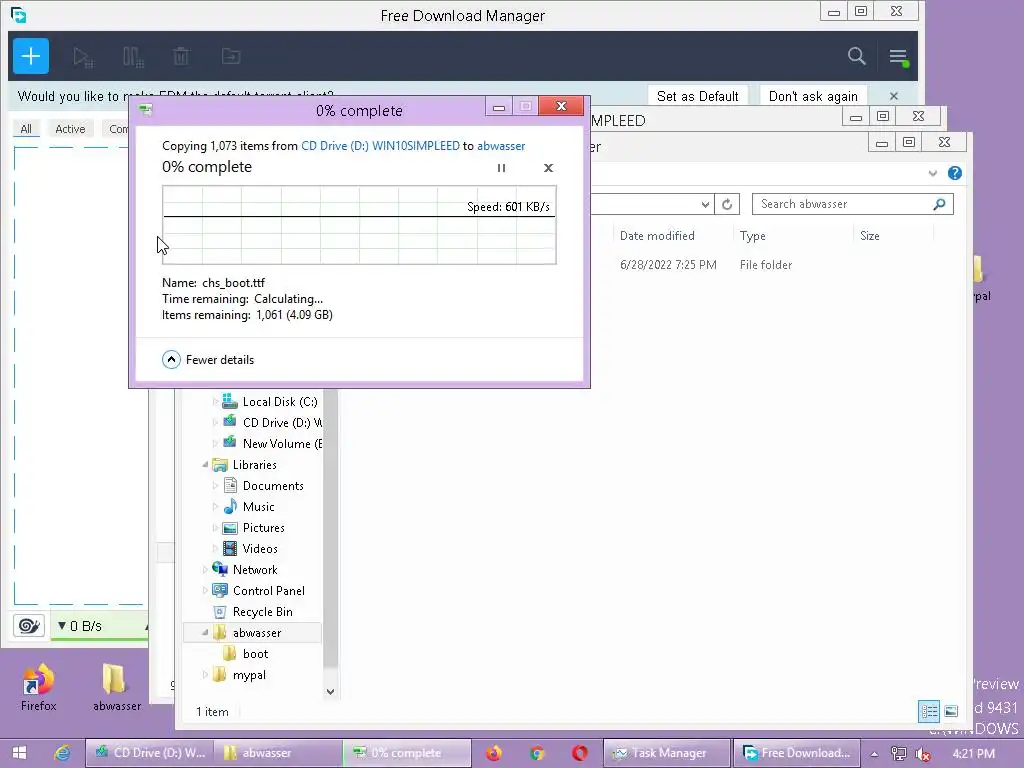Screen dimensions: 1024x768
Task: Open Chrome from taskbar
Action: pos(537,753)
